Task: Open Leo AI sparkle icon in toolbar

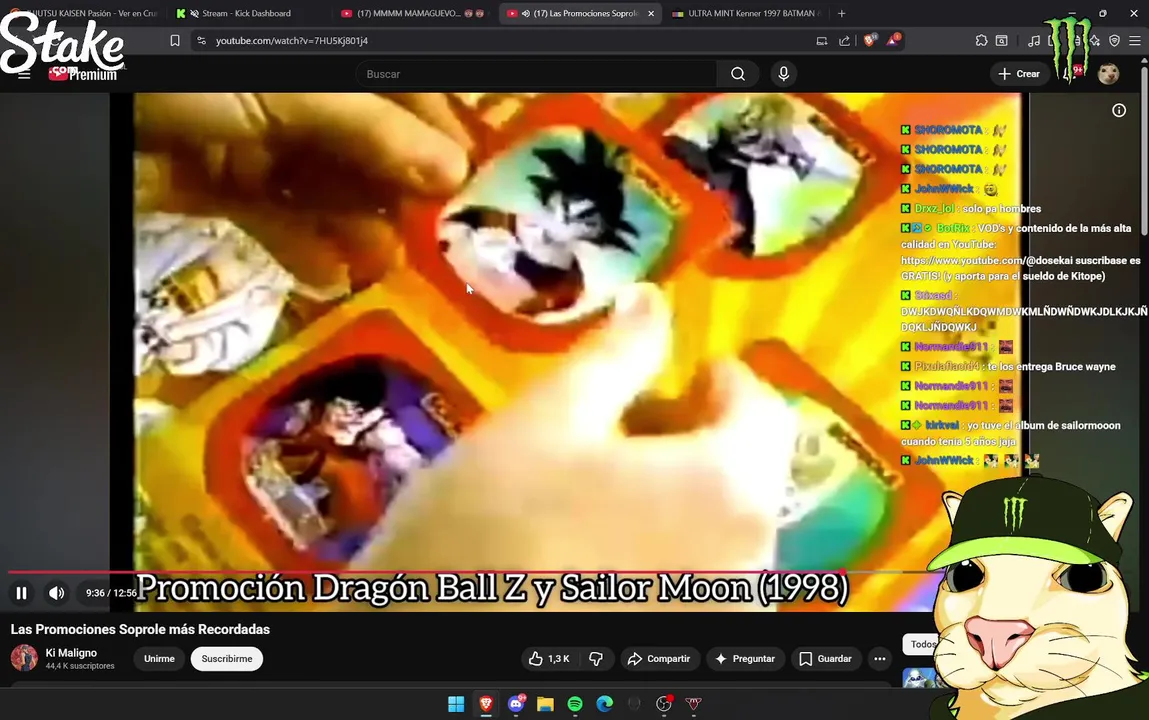Action: click(x=1095, y=41)
